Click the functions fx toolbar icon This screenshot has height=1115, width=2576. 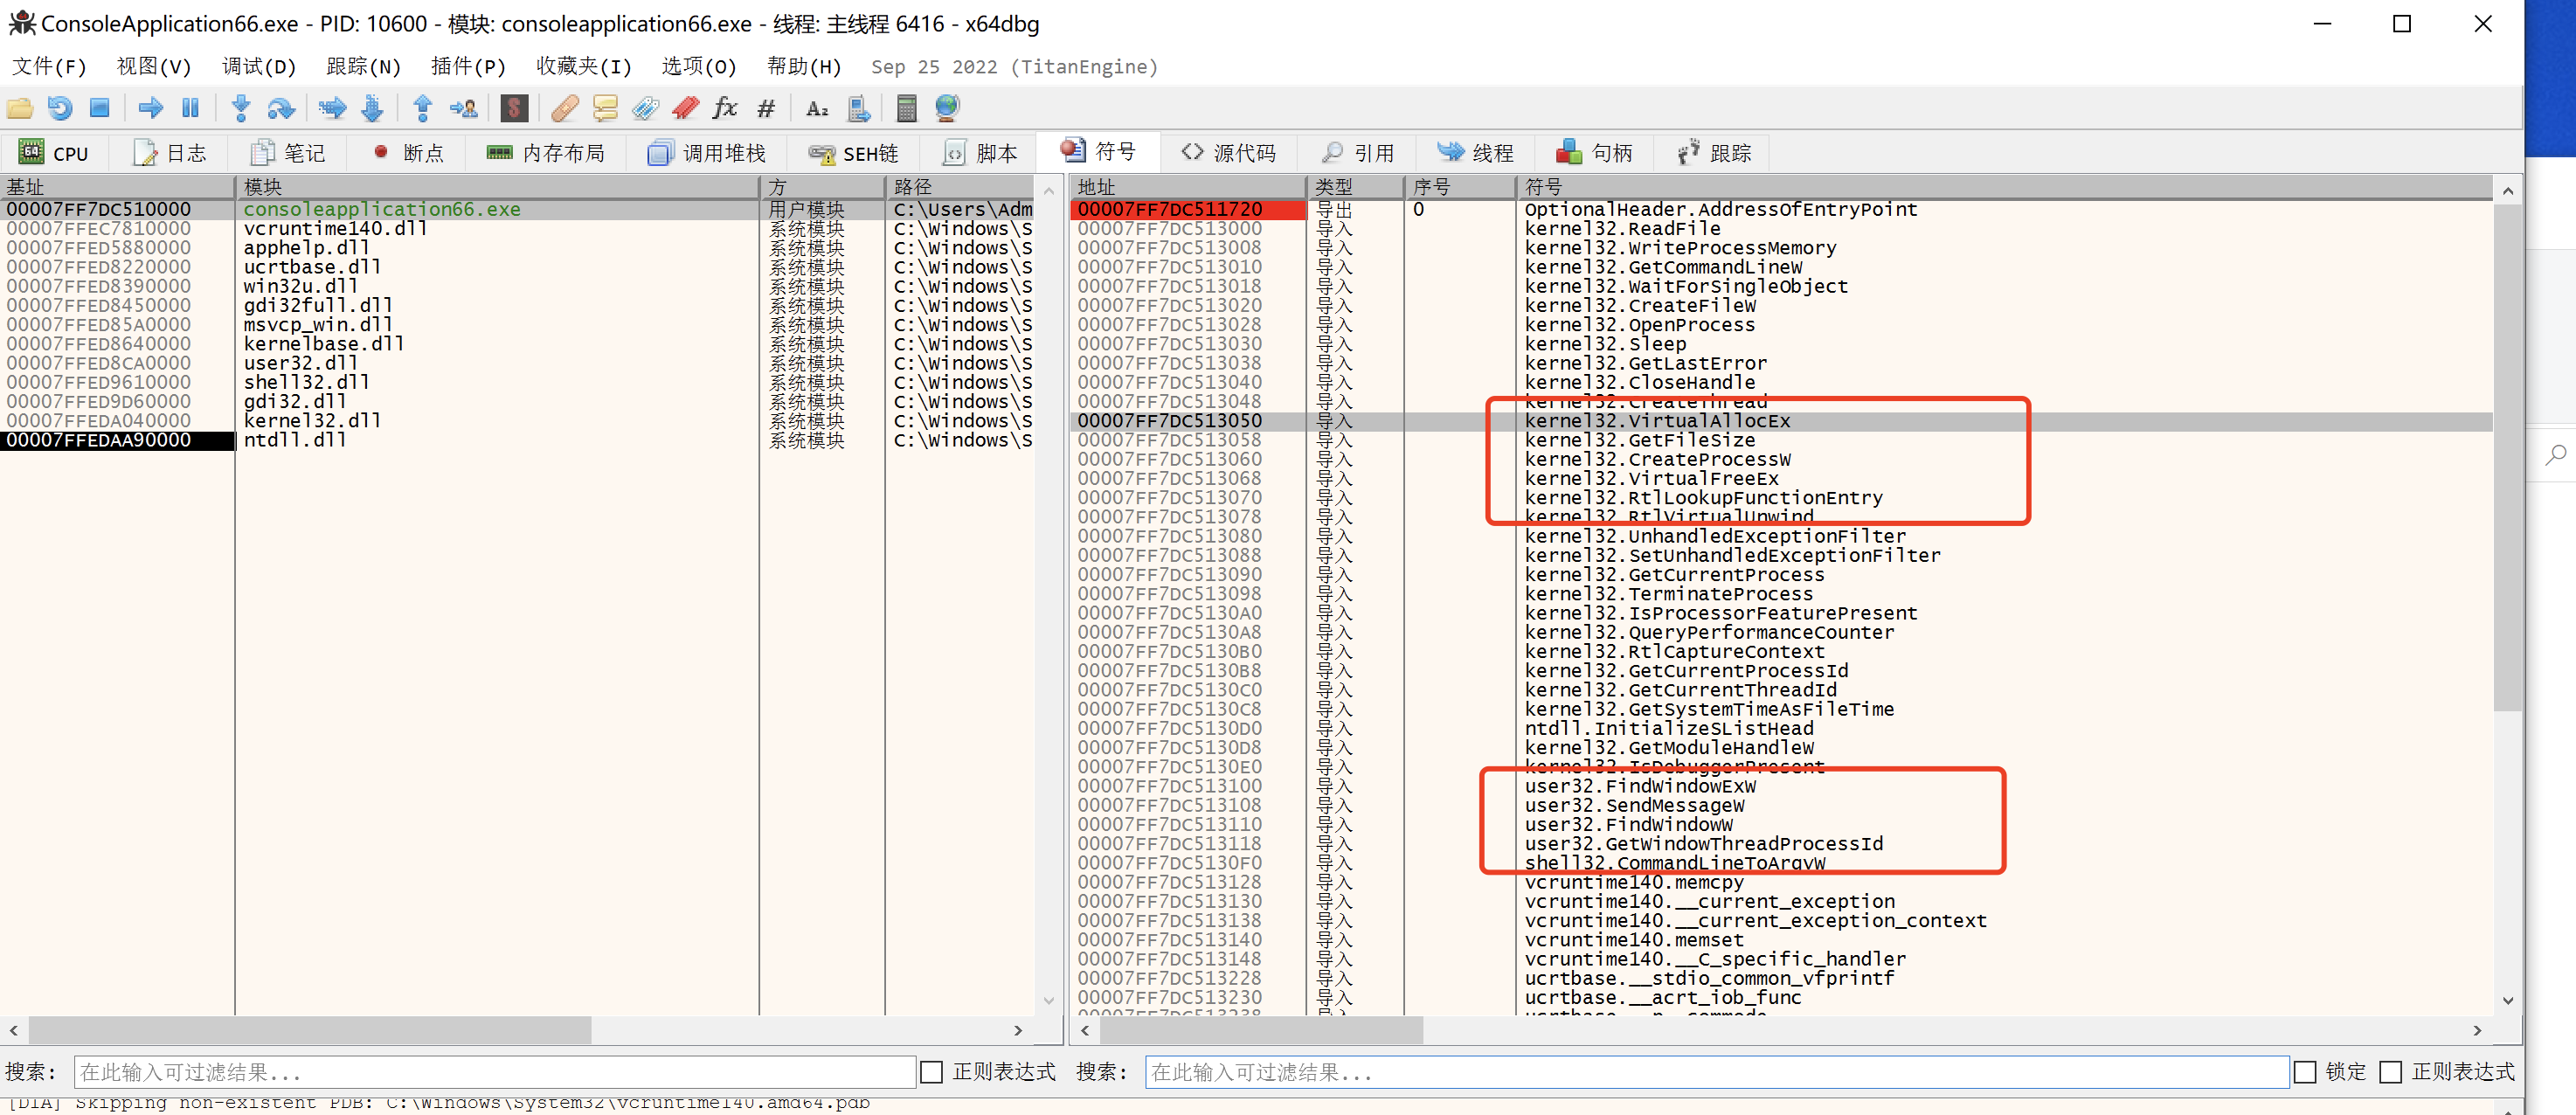725,108
